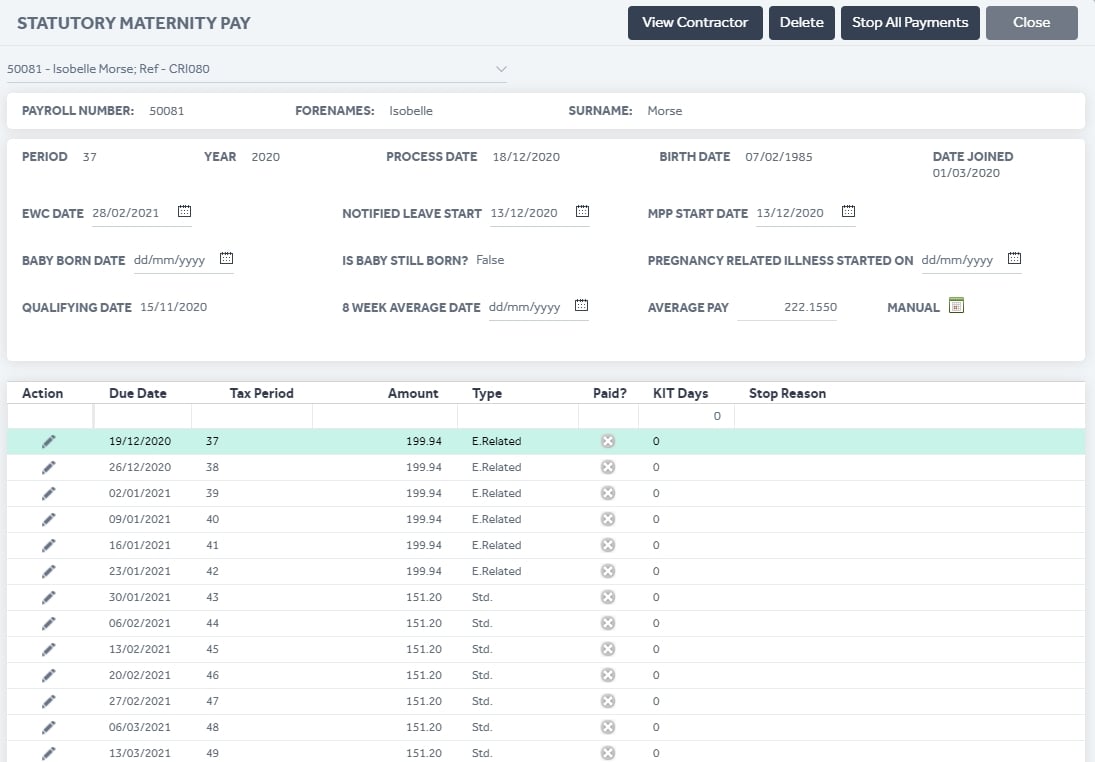Sort table by Amount column
The height and width of the screenshot is (762, 1095).
[413, 393]
